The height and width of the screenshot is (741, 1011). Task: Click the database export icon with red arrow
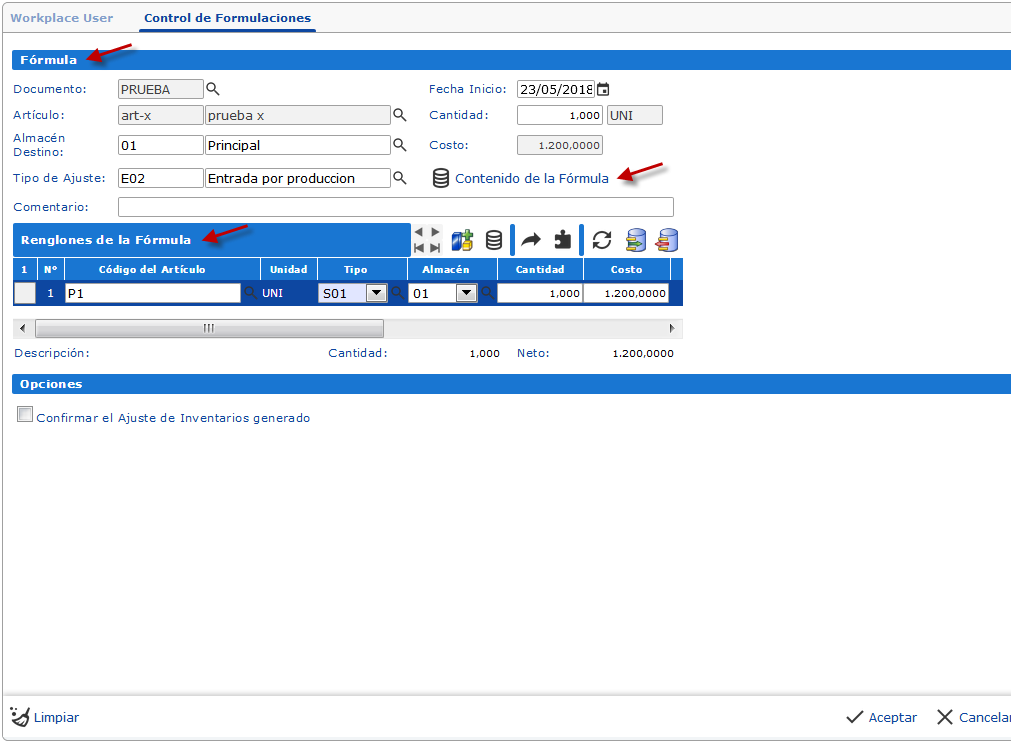point(666,240)
